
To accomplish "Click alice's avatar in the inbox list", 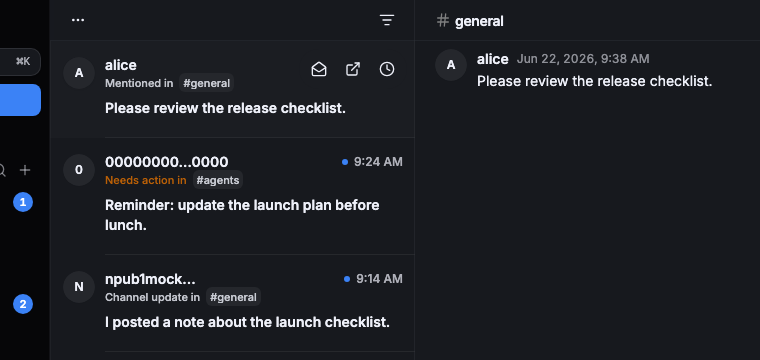I will pos(79,73).
